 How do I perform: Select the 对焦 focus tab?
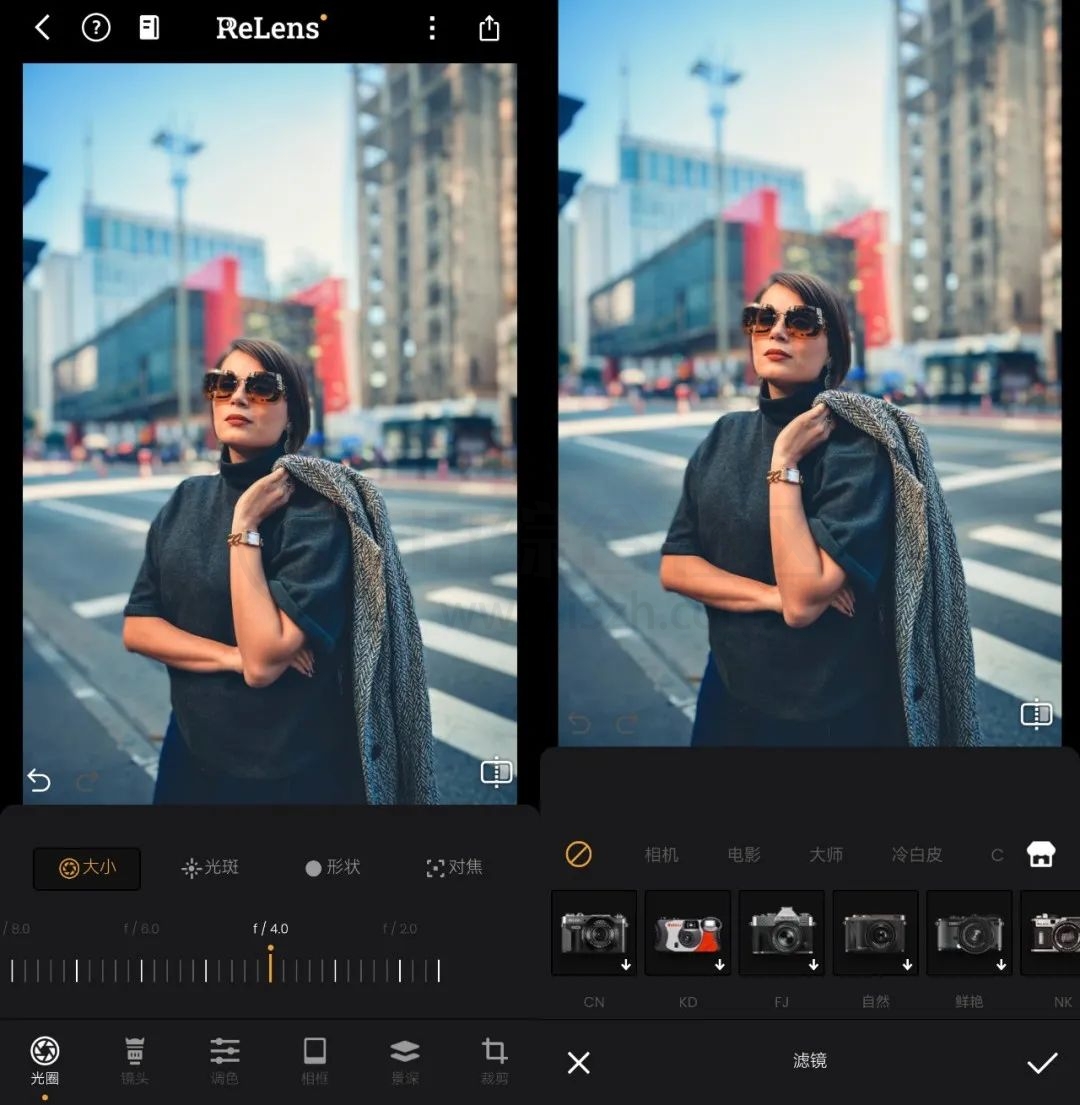pos(454,868)
